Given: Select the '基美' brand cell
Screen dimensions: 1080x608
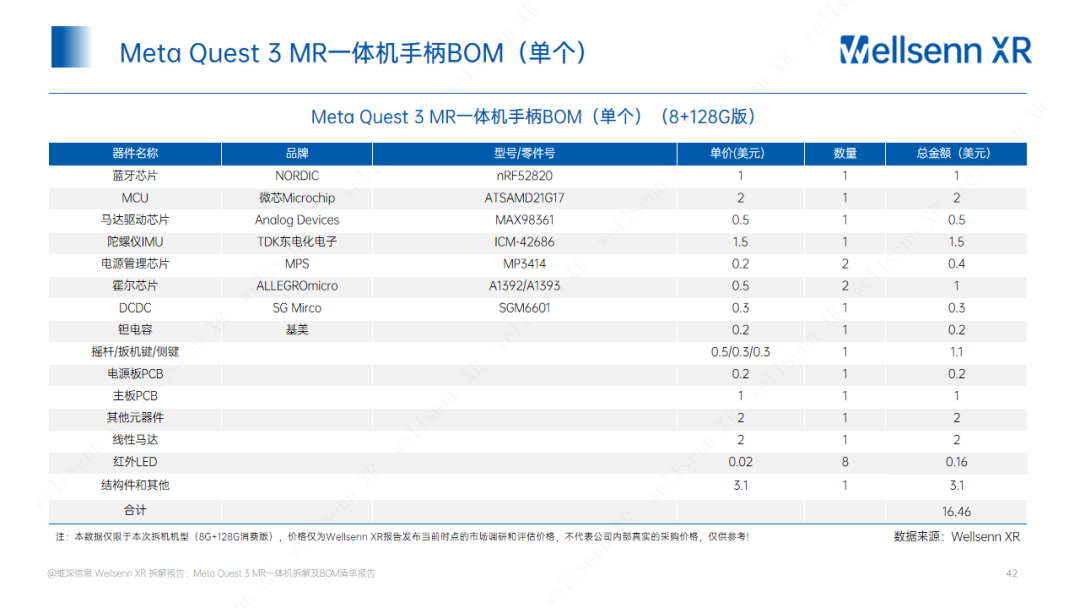Looking at the screenshot, I should point(297,330).
